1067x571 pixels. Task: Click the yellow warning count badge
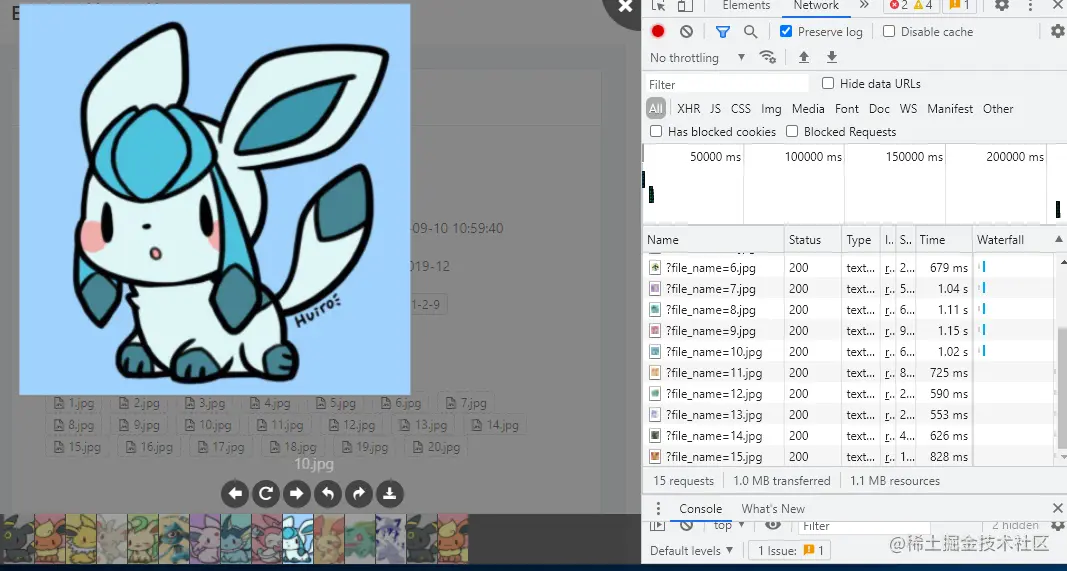(x=923, y=5)
